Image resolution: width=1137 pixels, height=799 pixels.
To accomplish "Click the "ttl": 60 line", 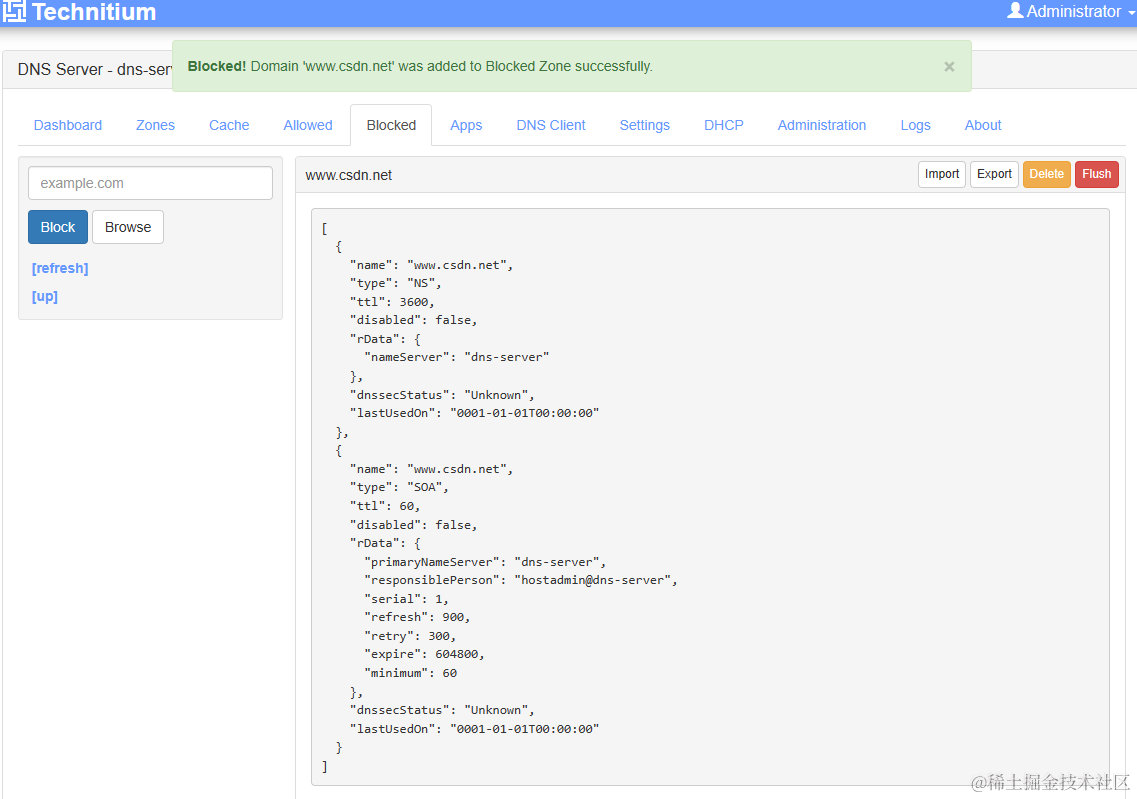I will click(384, 506).
